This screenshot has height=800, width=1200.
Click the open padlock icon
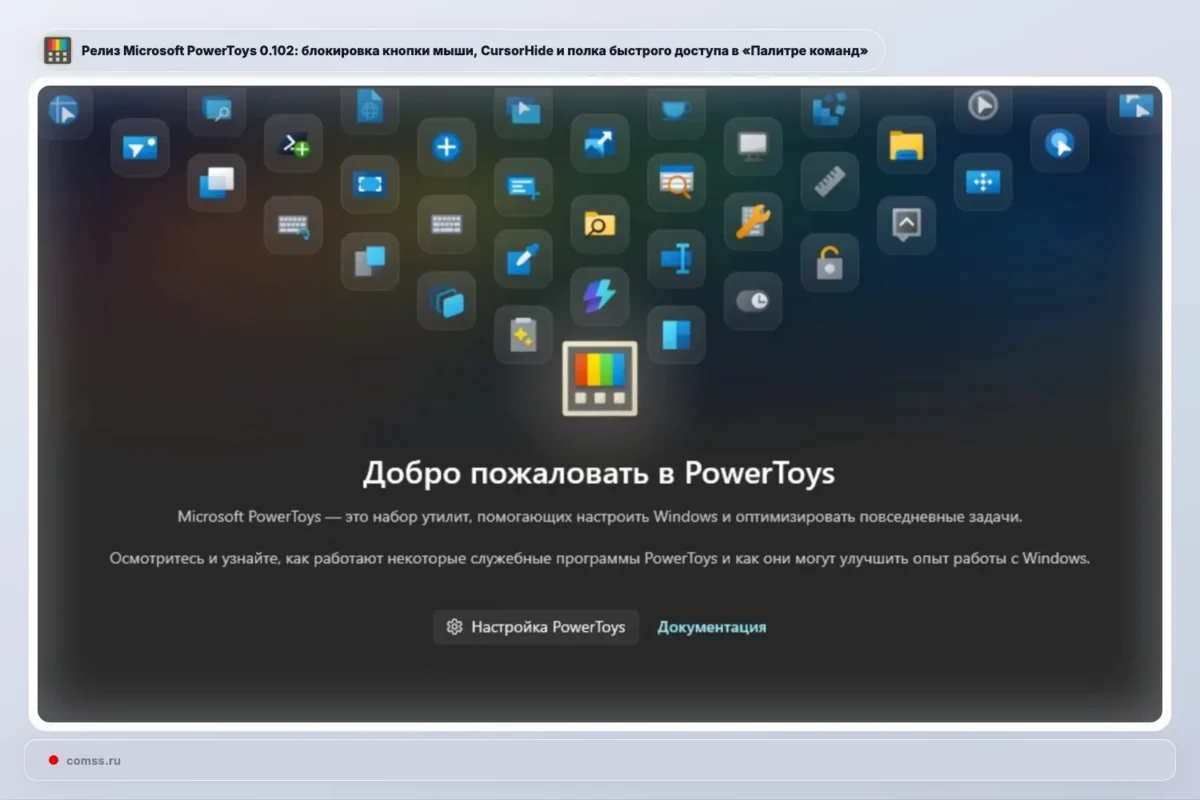tap(830, 263)
